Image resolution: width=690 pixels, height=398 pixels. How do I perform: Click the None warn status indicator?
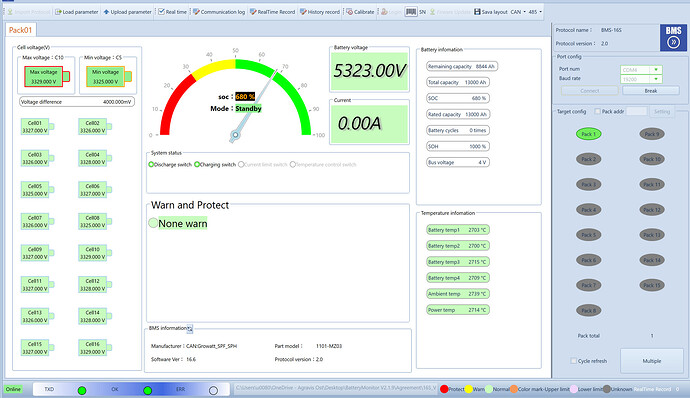pos(153,223)
